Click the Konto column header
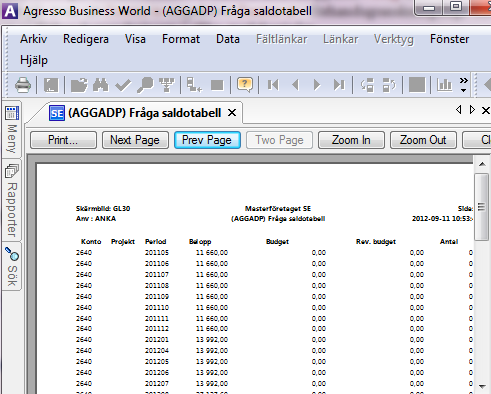Viewport: 491px width, 394px height. 91,242
